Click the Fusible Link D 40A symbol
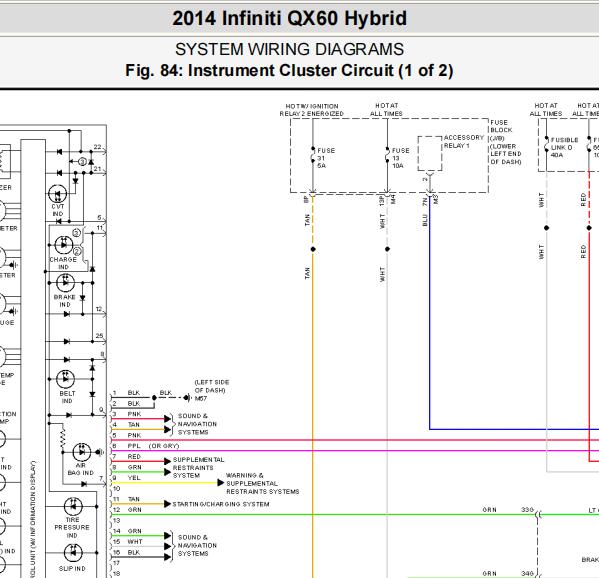The width and height of the screenshot is (599, 578). tap(547, 146)
